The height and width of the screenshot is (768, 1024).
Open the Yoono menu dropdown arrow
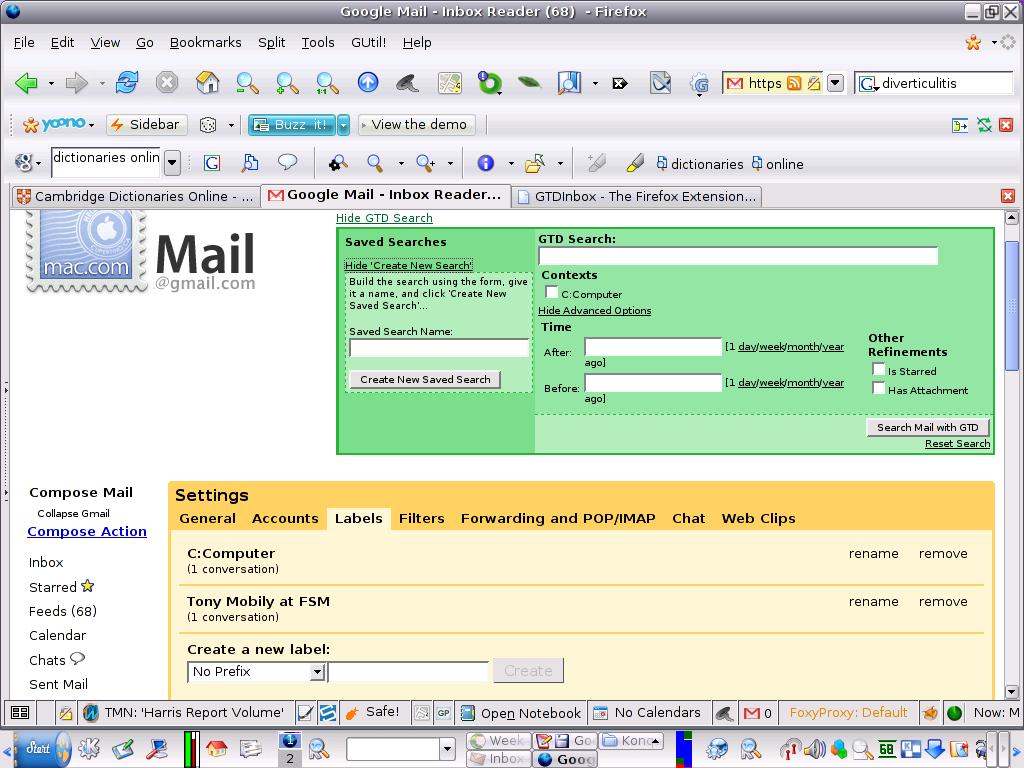click(91, 125)
